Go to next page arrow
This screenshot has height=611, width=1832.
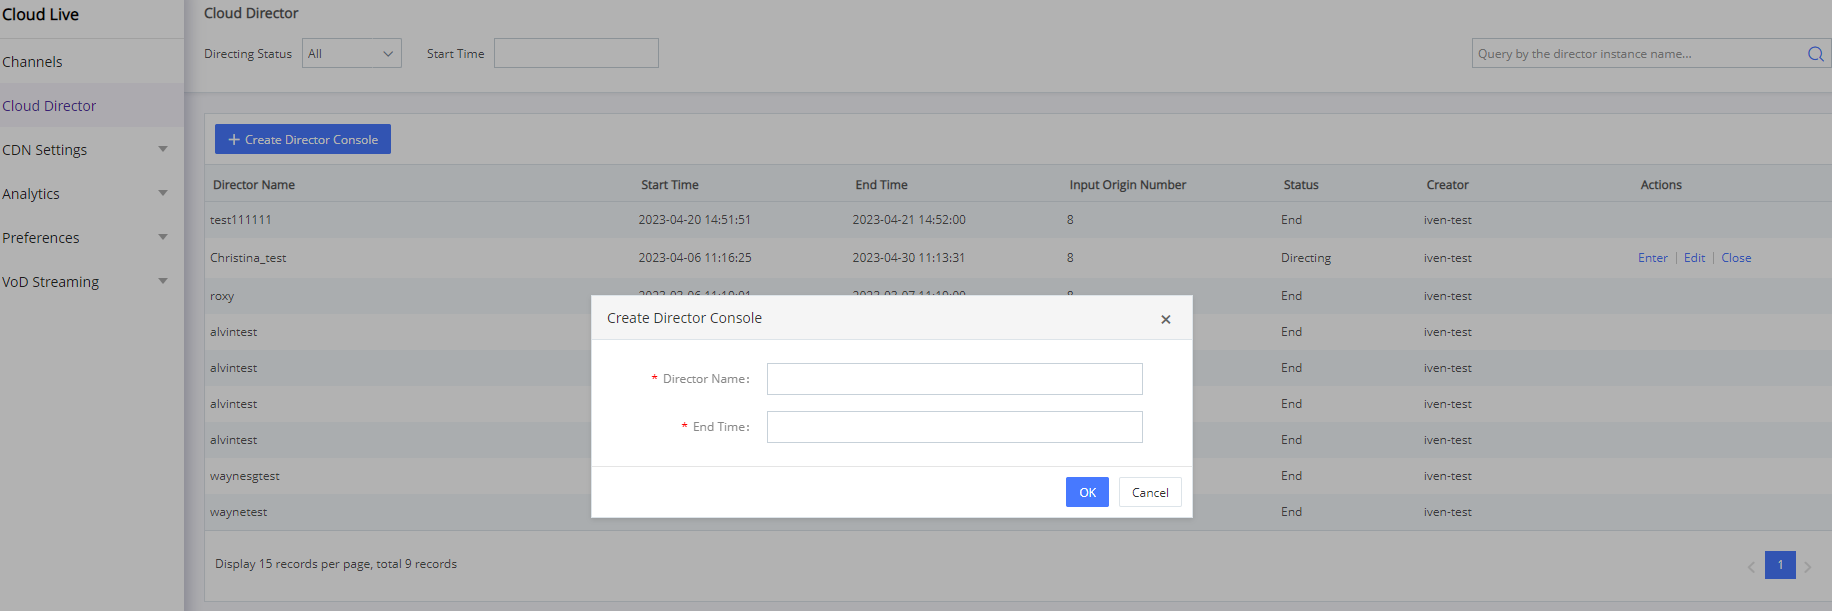click(x=1807, y=567)
